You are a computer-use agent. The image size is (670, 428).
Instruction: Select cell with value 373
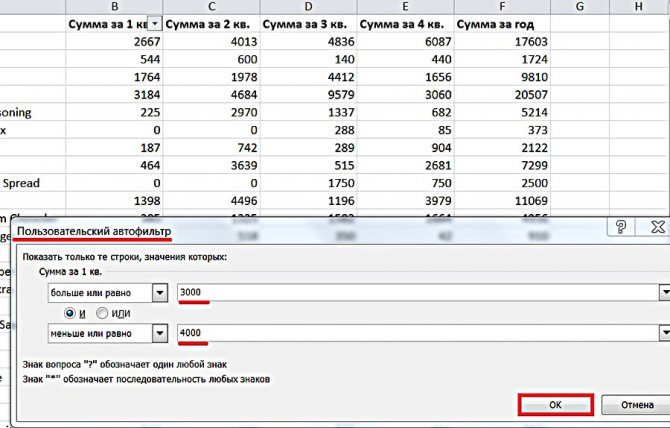pyautogui.click(x=502, y=130)
